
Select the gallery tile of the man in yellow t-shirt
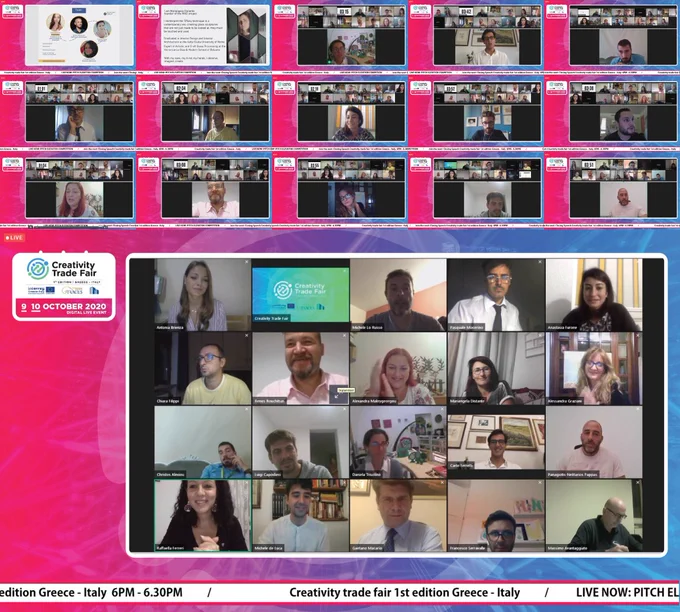(x=203, y=369)
